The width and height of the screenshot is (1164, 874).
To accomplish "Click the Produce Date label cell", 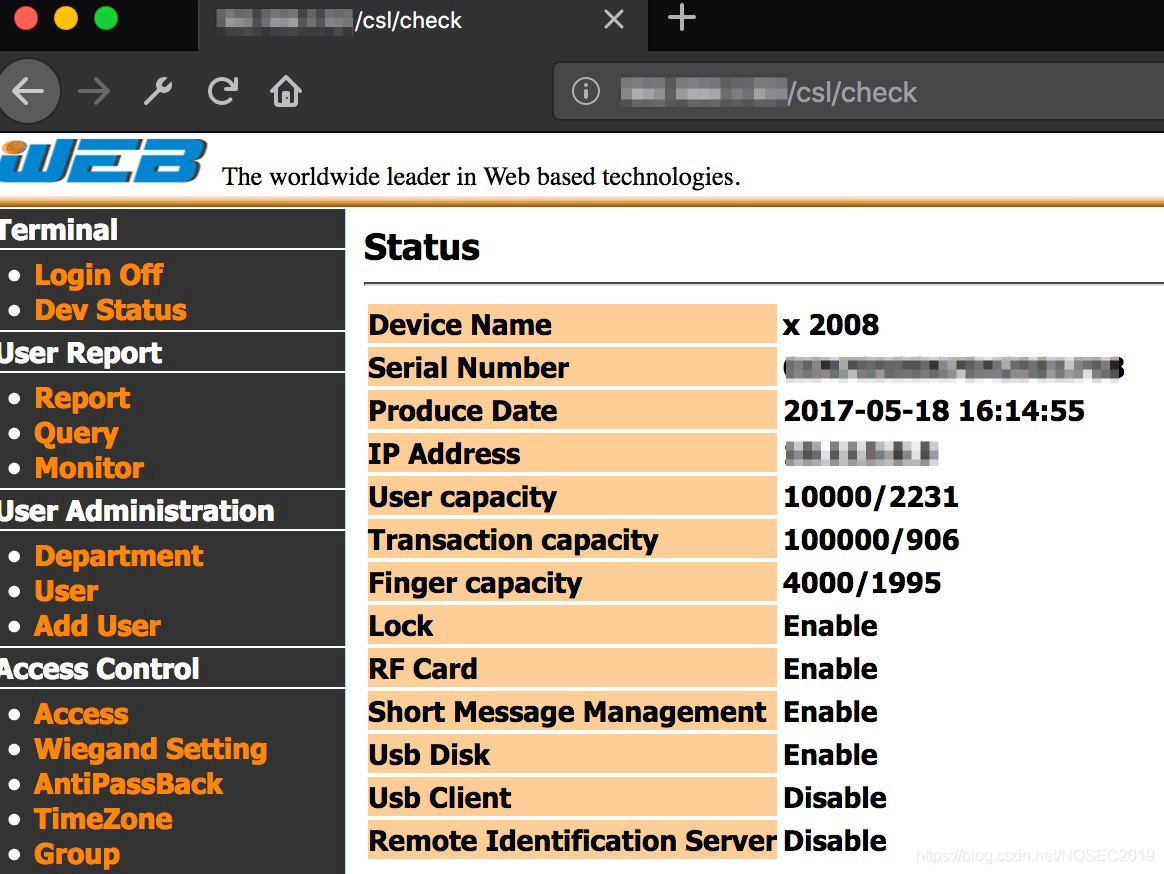I will pos(572,411).
